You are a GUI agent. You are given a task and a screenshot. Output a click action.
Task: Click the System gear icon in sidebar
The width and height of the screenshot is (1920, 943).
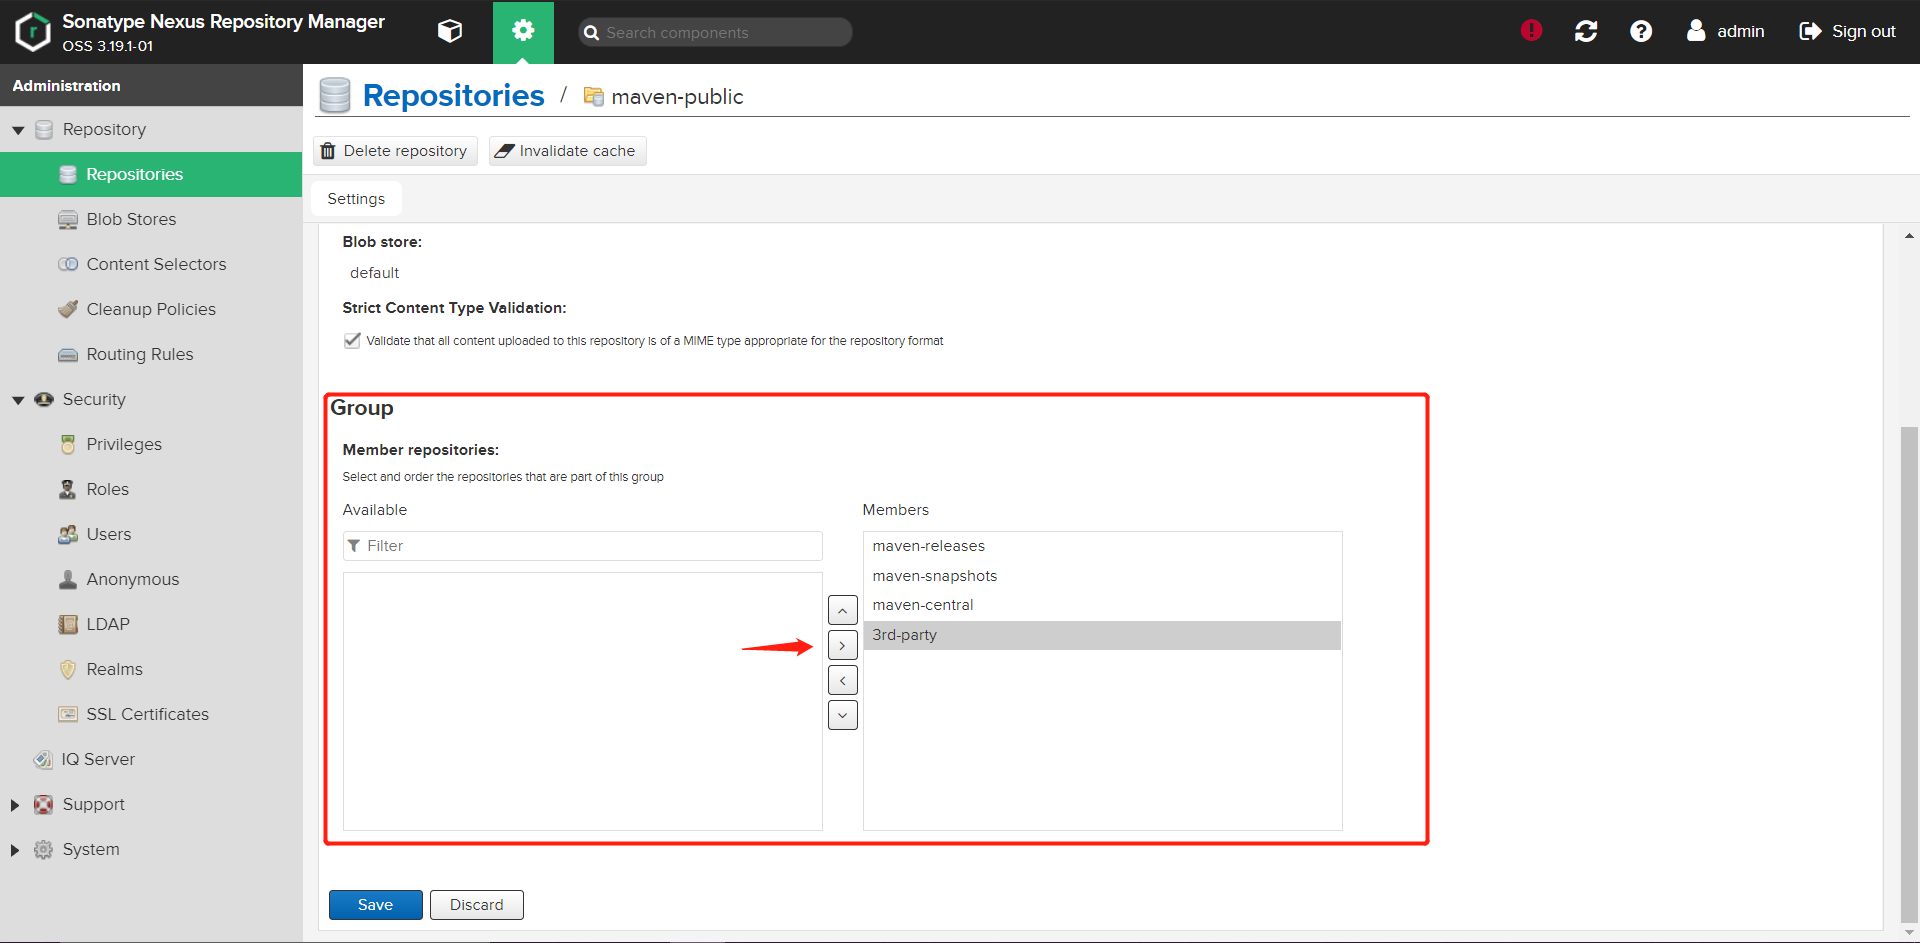pos(44,850)
